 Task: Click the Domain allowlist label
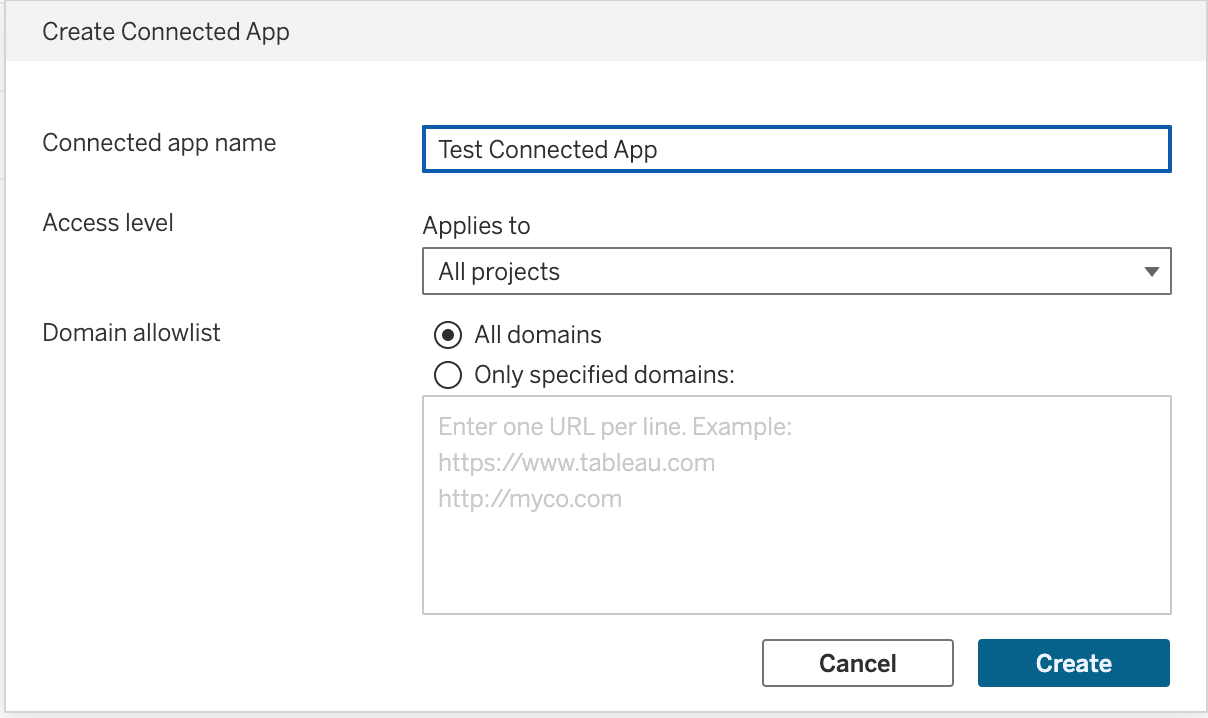[x=131, y=333]
